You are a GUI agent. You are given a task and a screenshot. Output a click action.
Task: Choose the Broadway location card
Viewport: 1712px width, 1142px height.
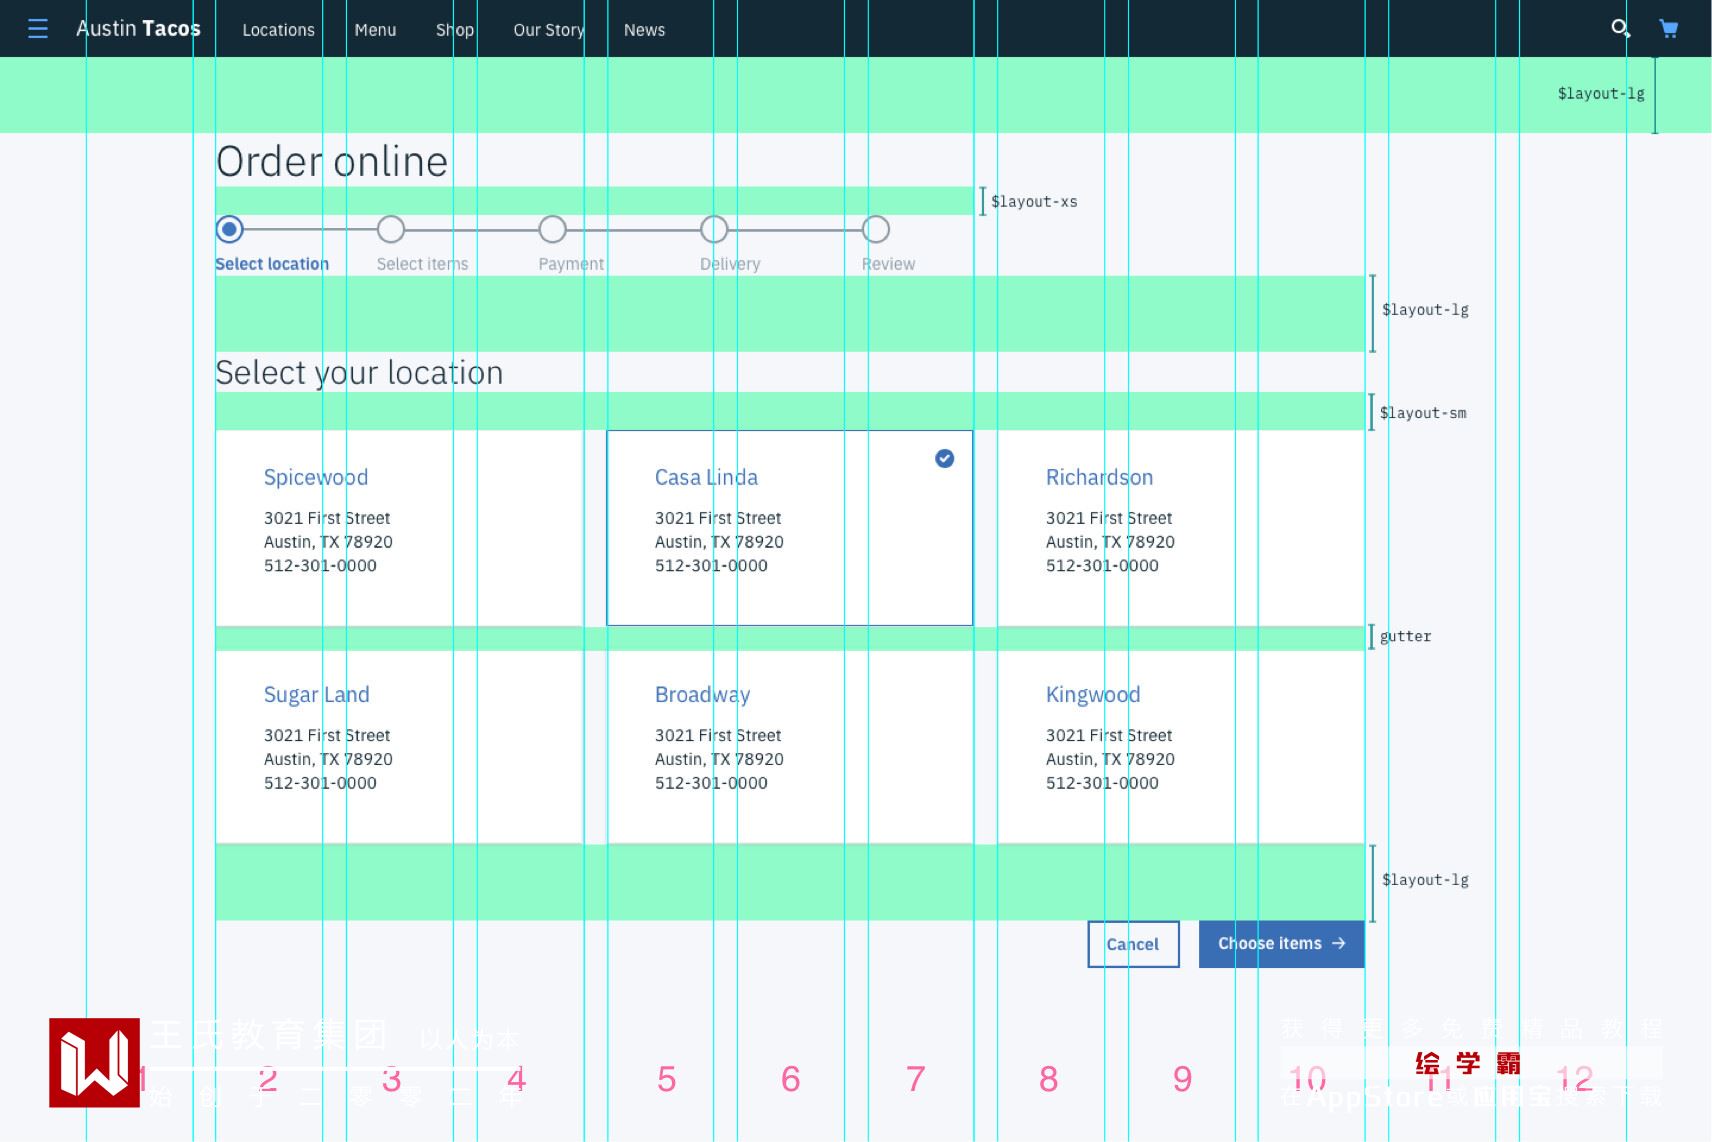pyautogui.click(x=790, y=747)
